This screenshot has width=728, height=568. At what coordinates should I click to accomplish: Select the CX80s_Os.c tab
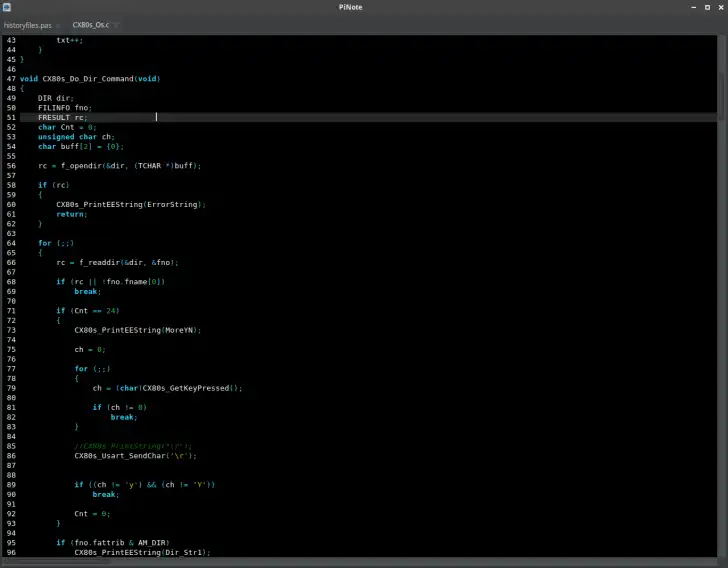pyautogui.click(x=90, y=25)
